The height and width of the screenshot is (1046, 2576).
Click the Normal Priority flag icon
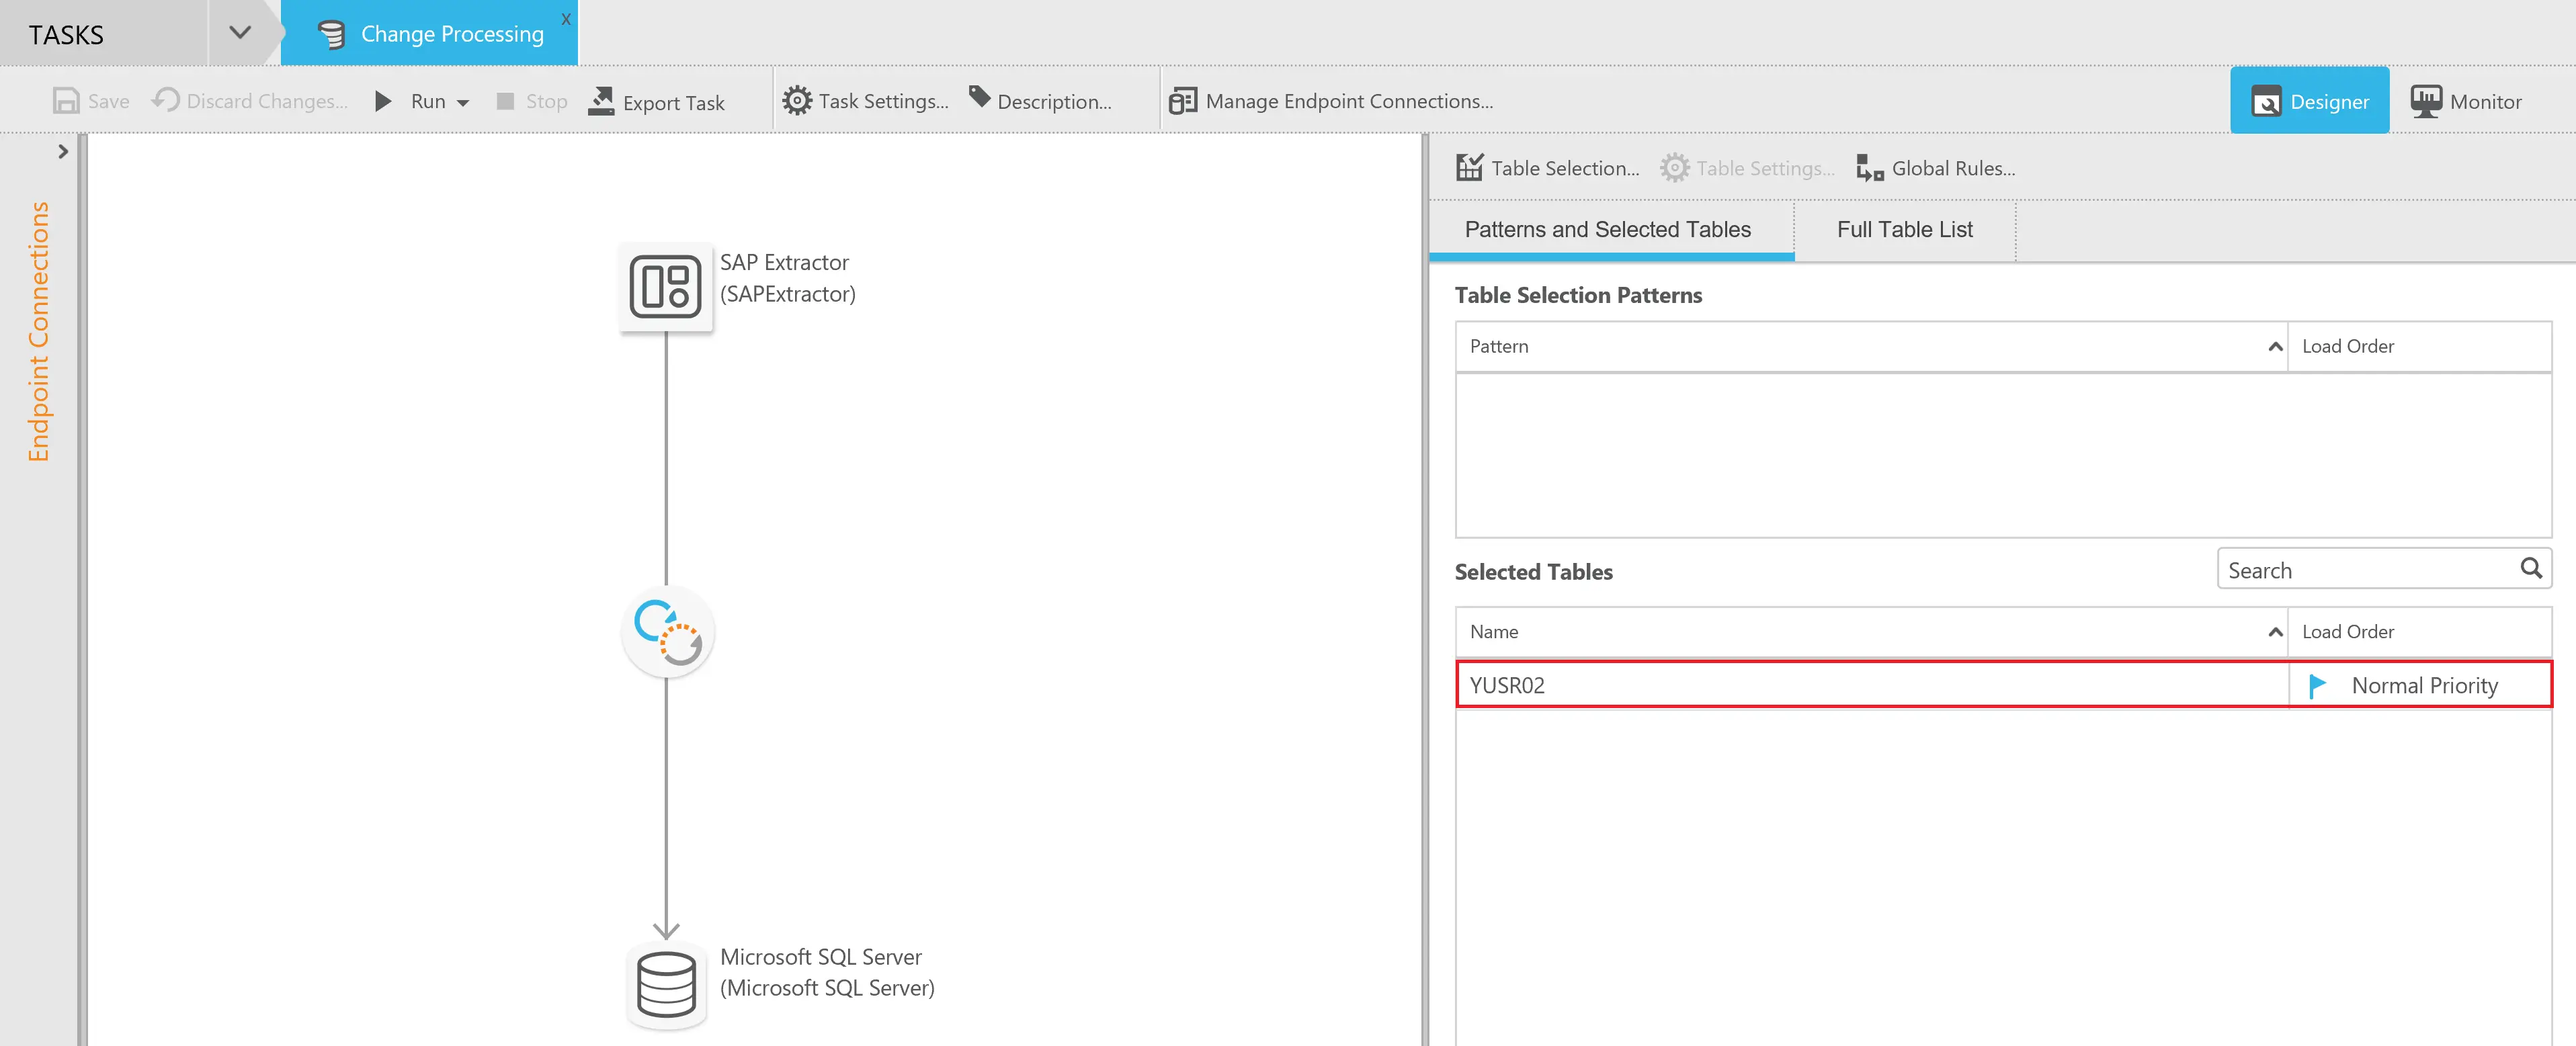click(2317, 685)
